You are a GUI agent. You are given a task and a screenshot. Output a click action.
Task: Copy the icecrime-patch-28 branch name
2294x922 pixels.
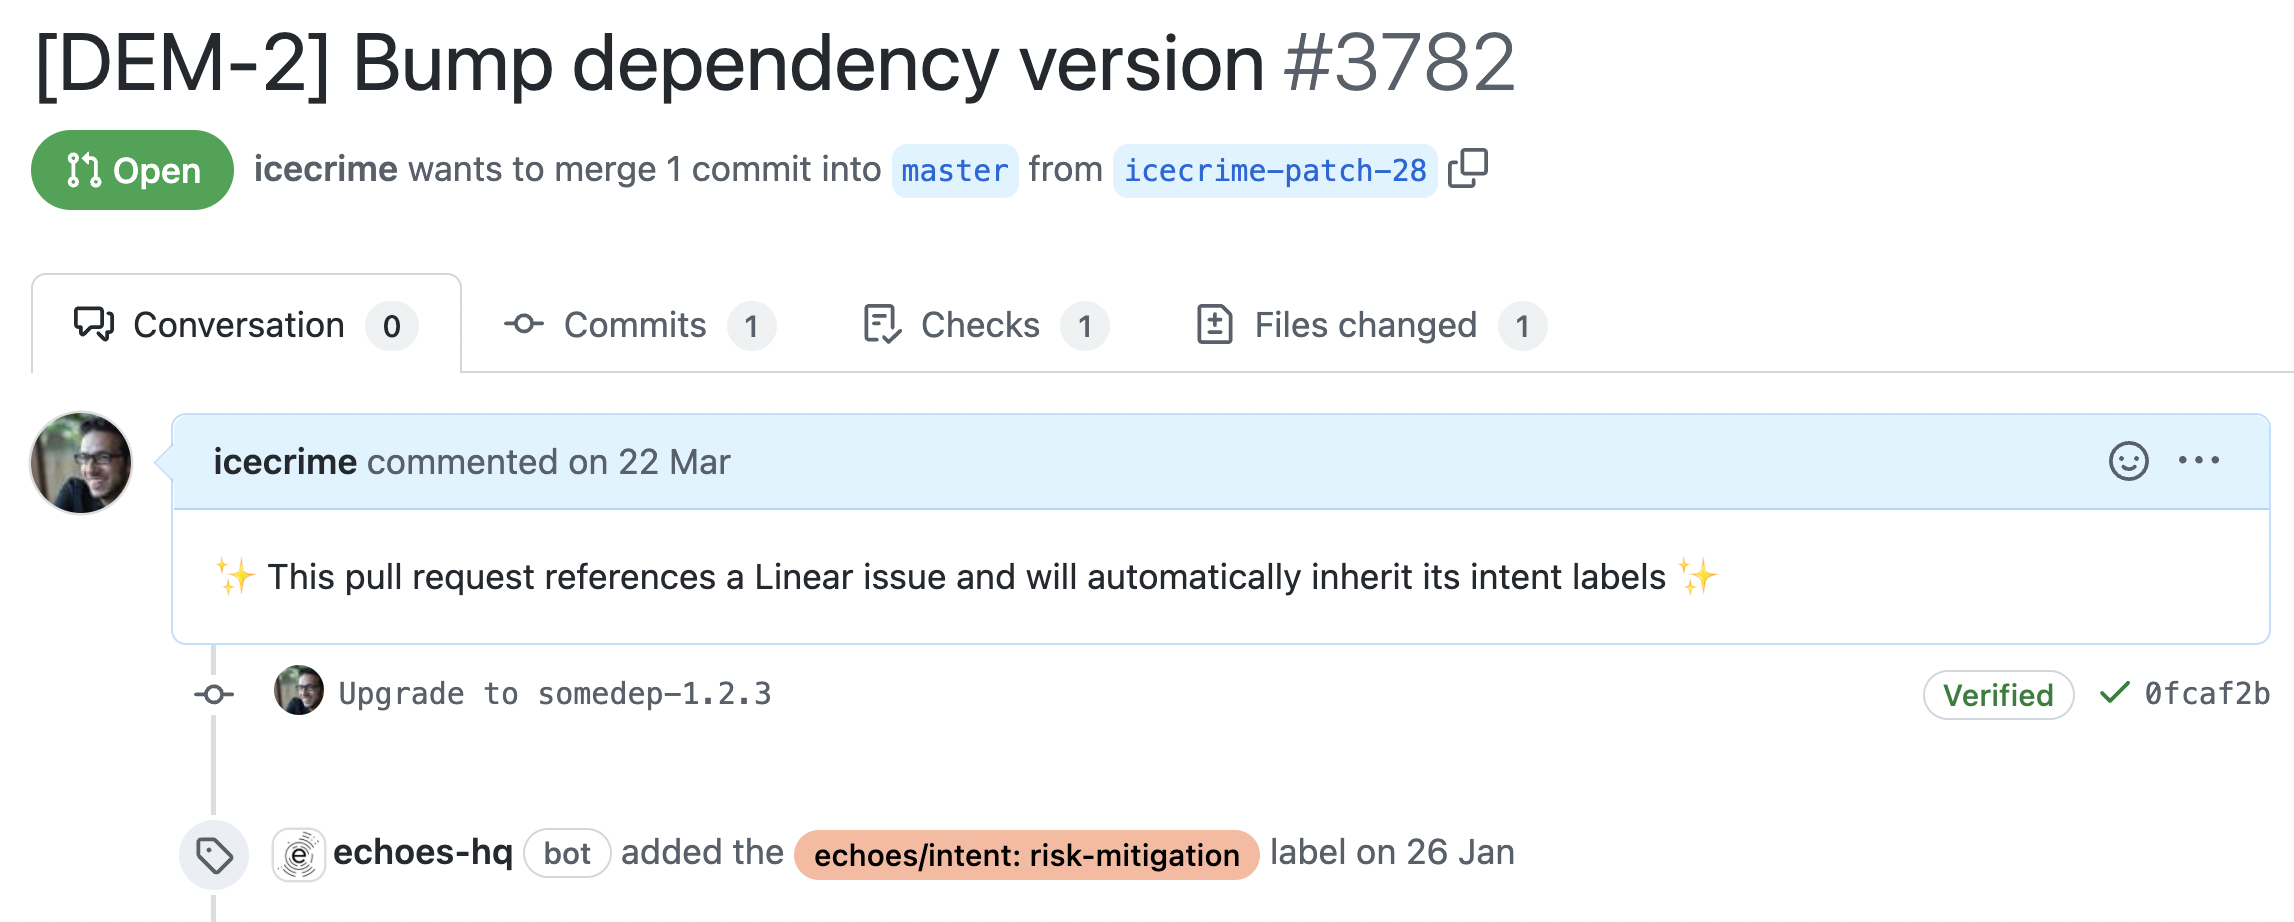coord(1468,169)
